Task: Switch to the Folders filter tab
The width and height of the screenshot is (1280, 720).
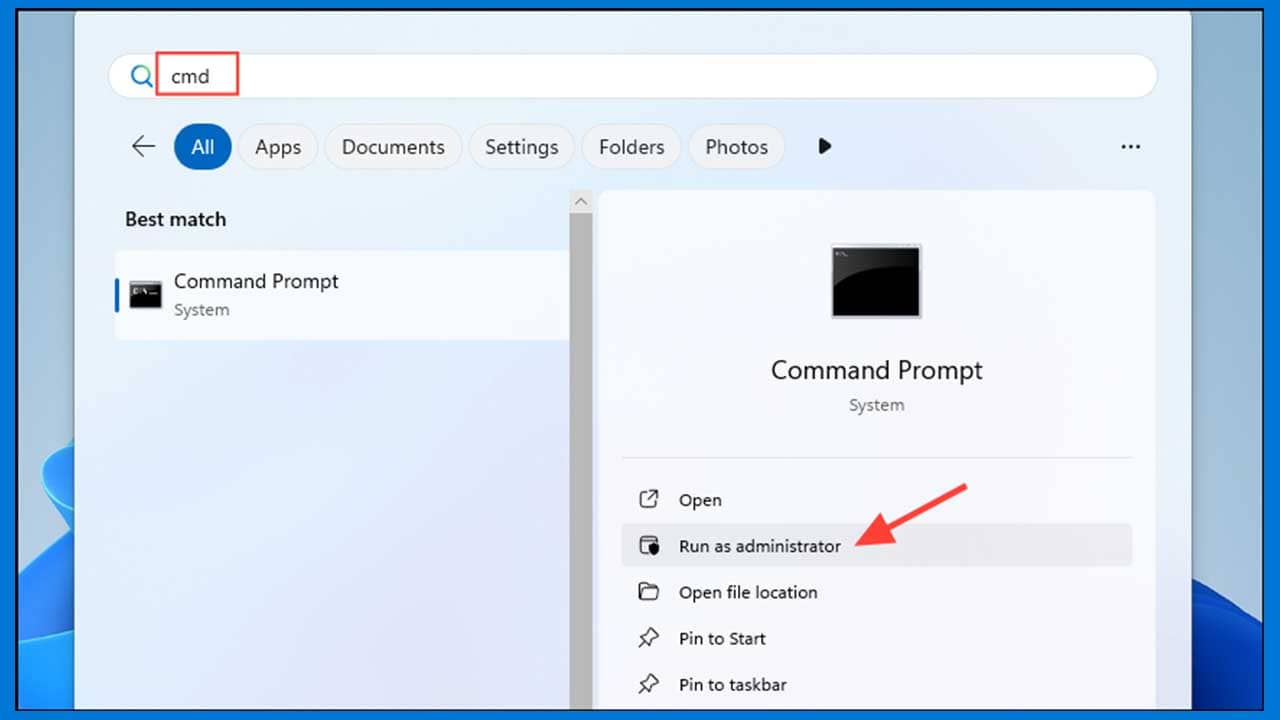Action: point(631,147)
